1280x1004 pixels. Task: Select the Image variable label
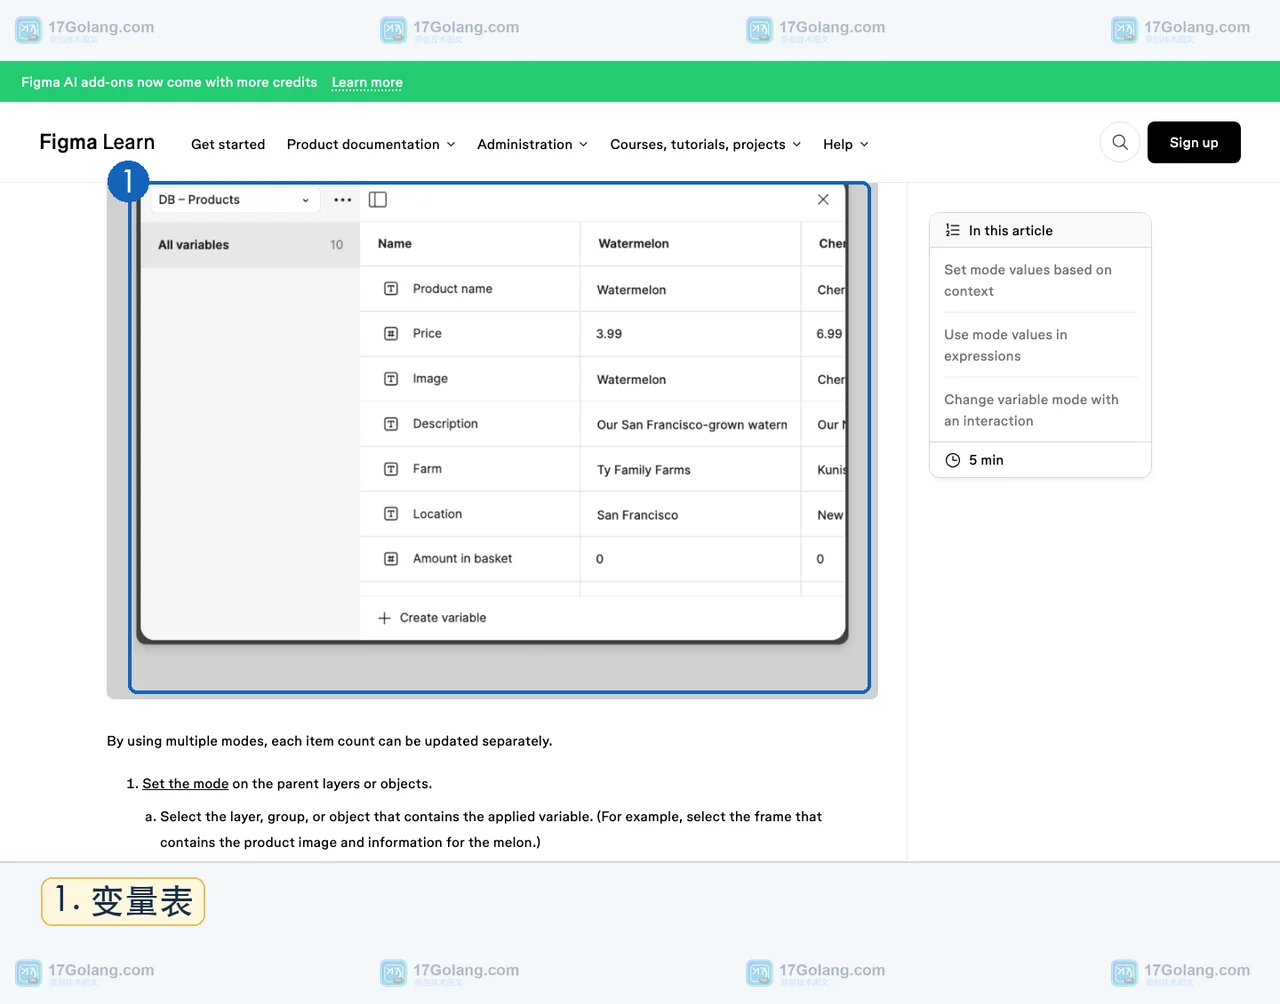[430, 379]
